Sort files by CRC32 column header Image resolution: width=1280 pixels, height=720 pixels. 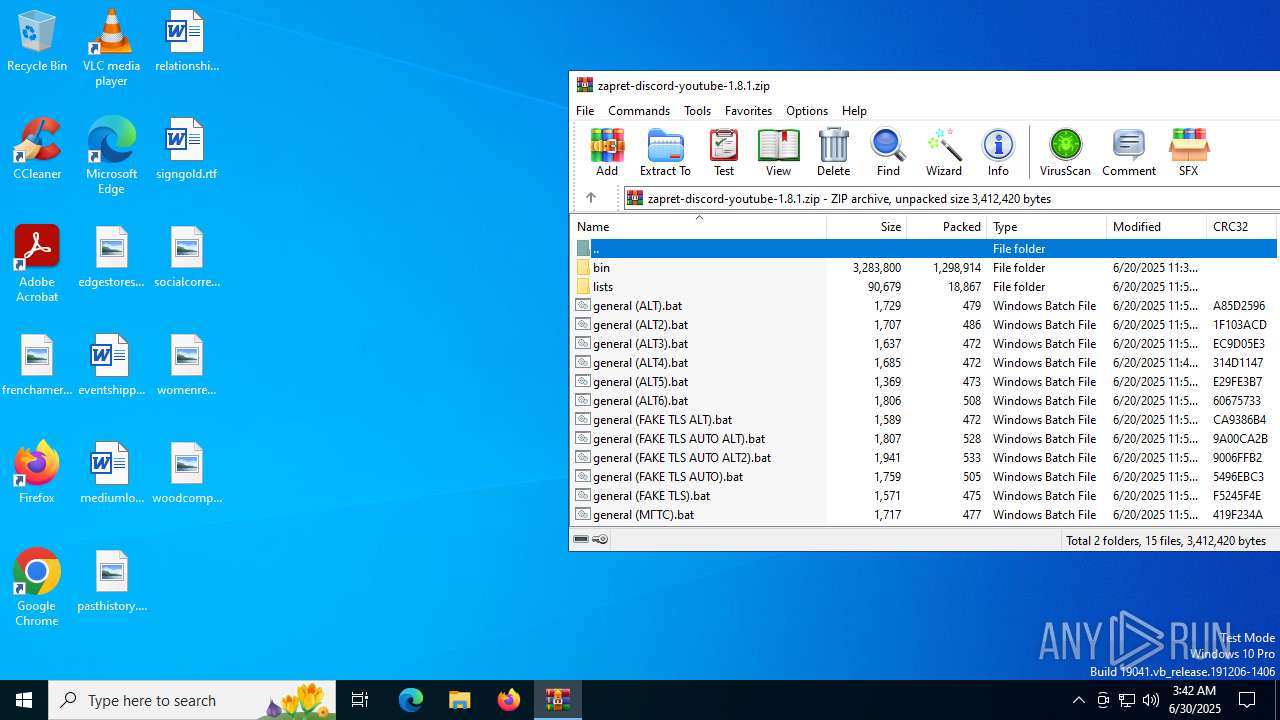(1242, 226)
